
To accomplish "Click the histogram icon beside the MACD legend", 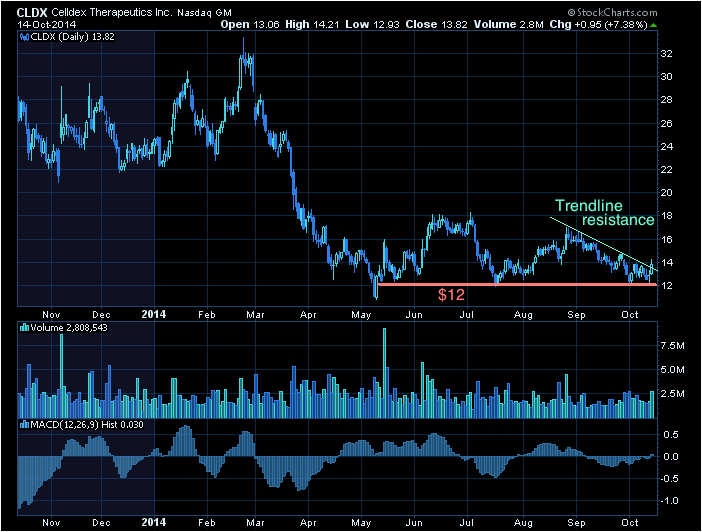I will pyautogui.click(x=25, y=425).
